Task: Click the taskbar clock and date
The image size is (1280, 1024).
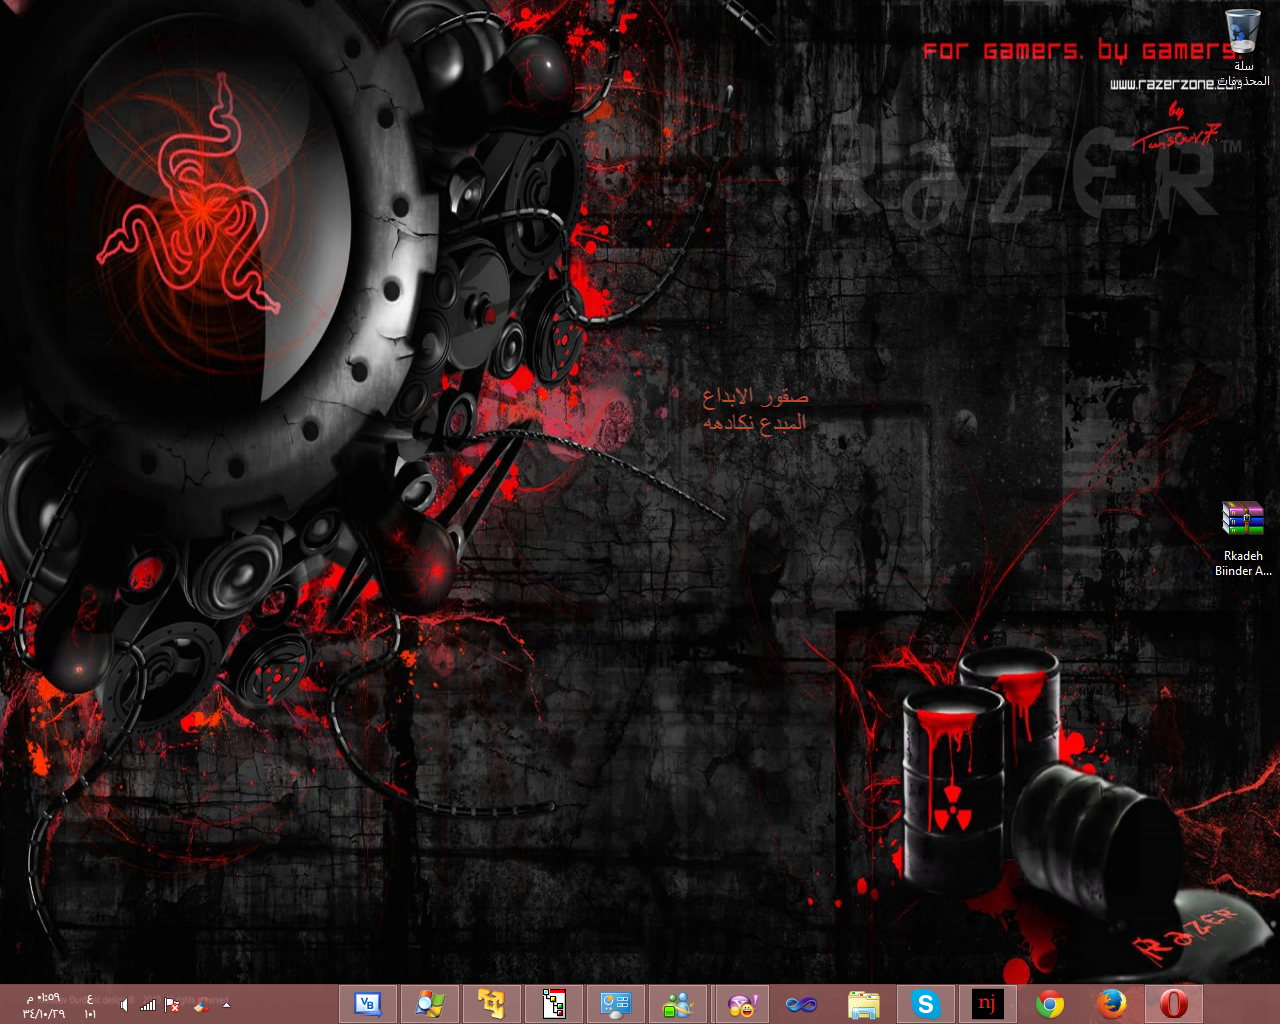Action: click(44, 1005)
